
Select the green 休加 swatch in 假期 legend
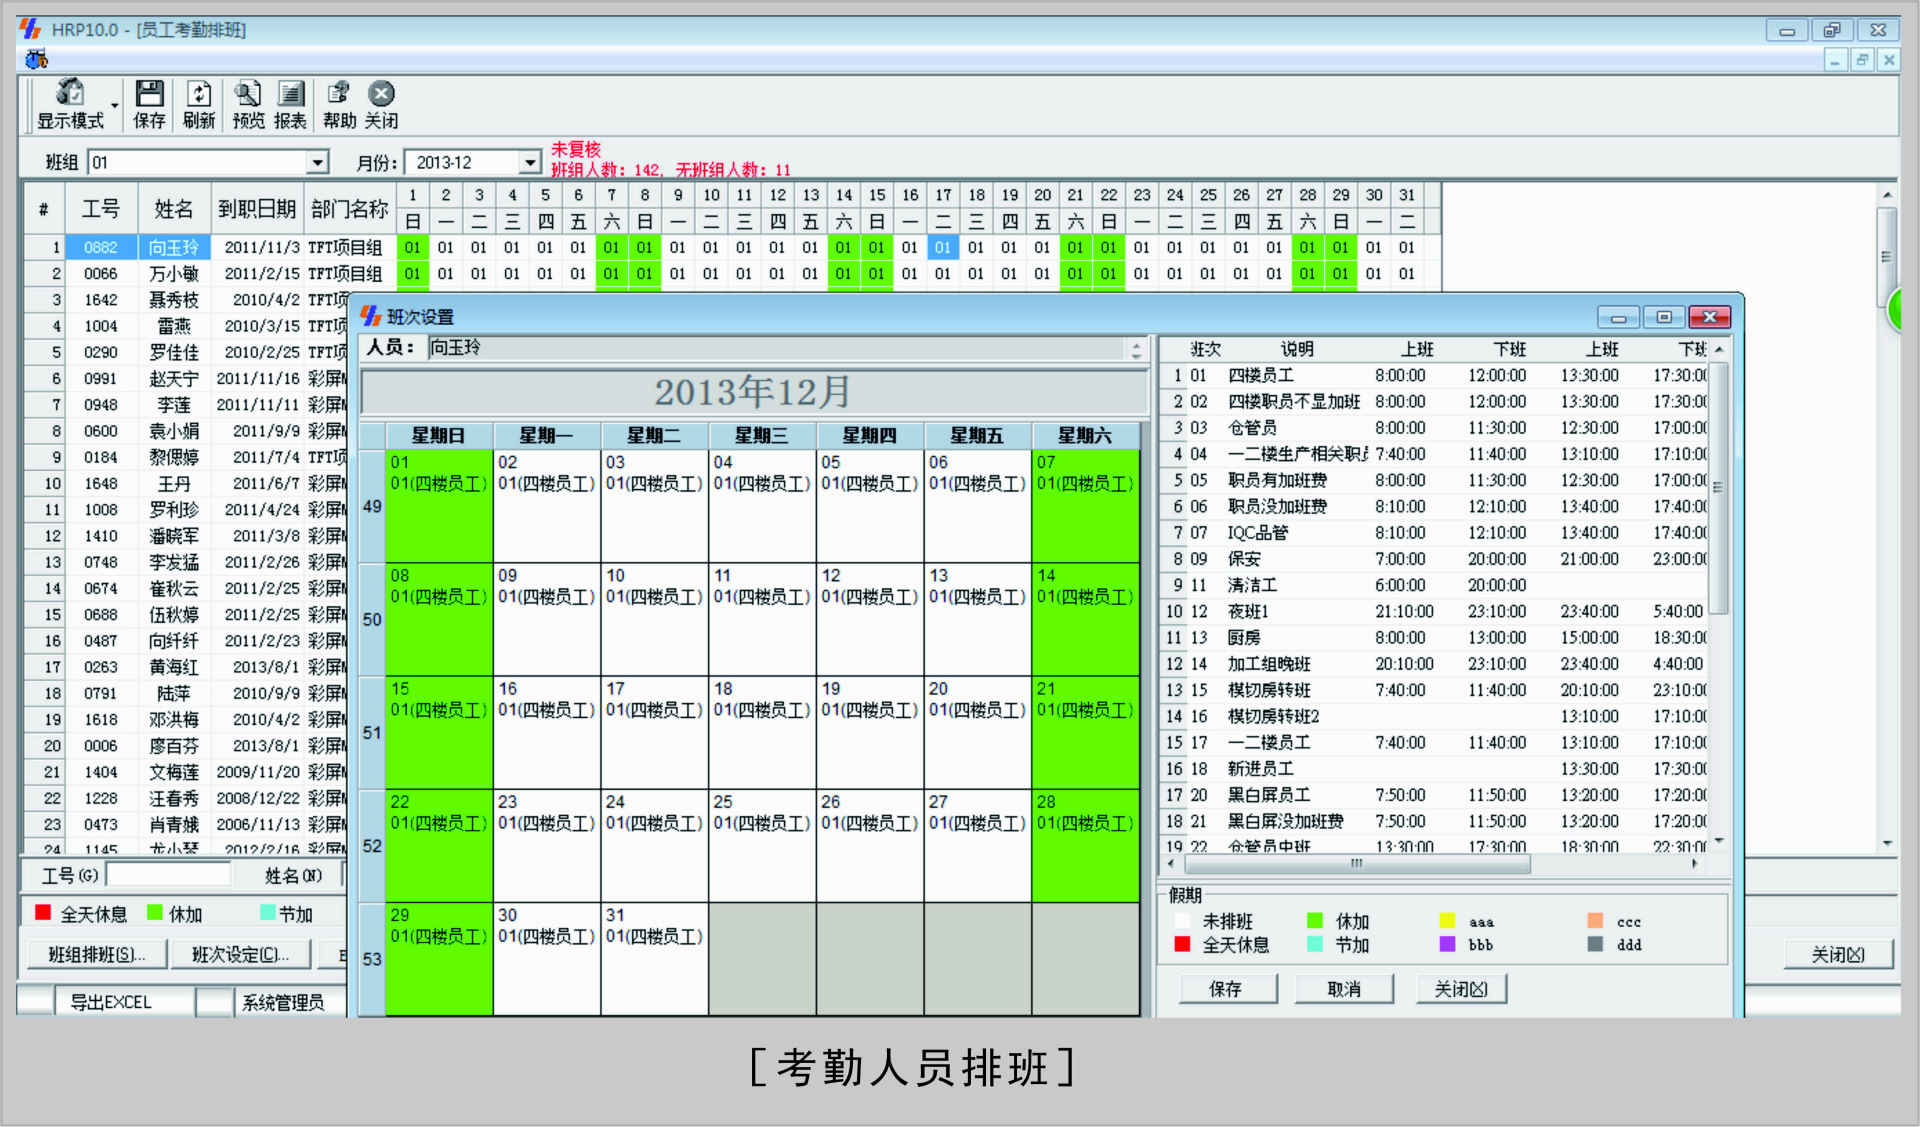click(1315, 921)
